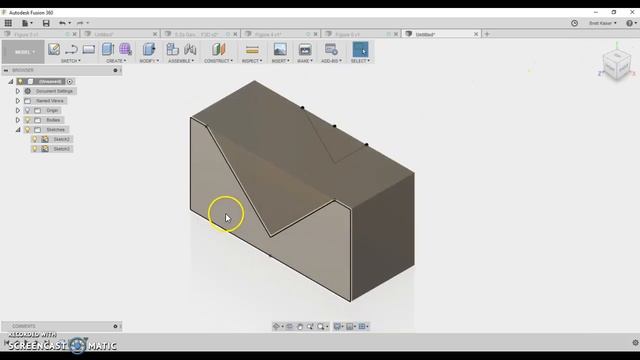
Task: Collapse the Sketches folder
Action: [x=18, y=130]
